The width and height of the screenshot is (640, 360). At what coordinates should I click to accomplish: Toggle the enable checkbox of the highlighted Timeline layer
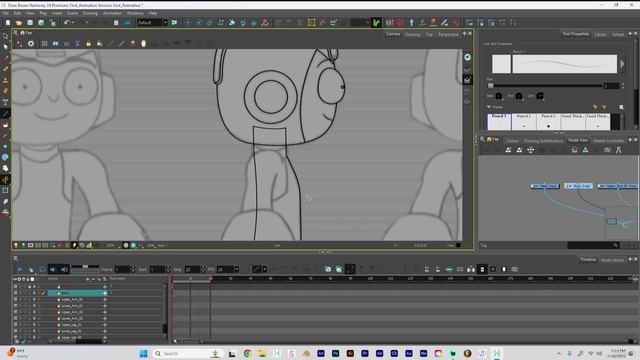(x=16, y=293)
